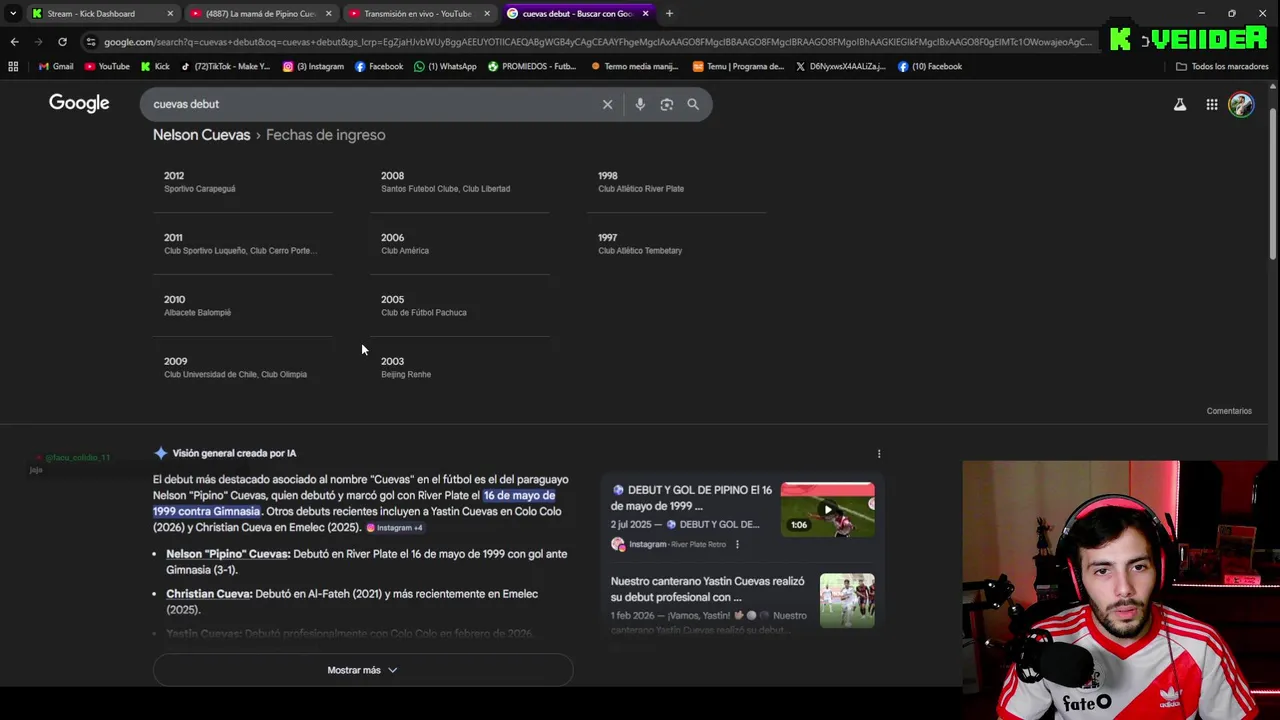Viewport: 1280px width, 720px height.
Task: Start voice search with microphone icon
Action: (x=640, y=104)
